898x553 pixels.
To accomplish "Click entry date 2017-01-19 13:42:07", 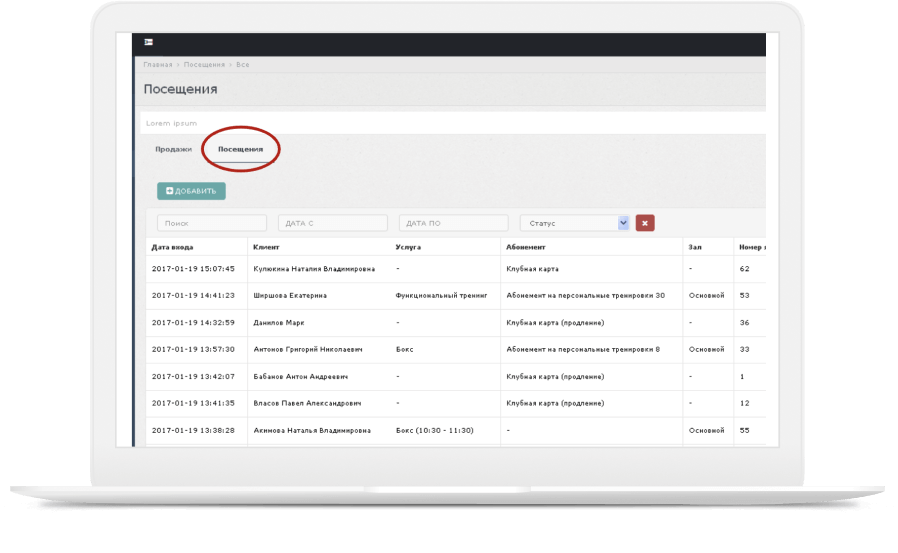I will [x=193, y=377].
